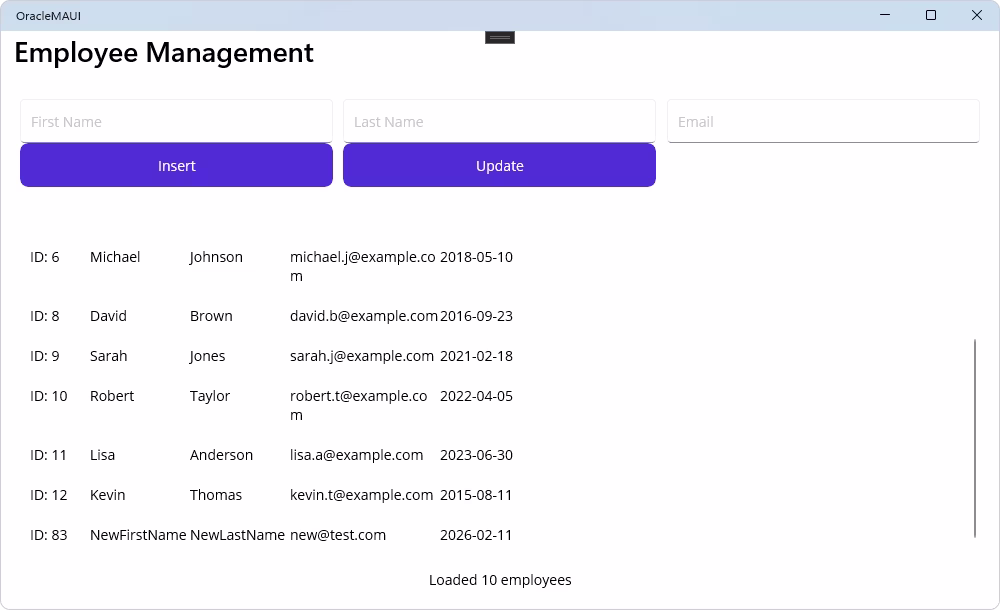Select the Robert Taylor employee entry
The image size is (1000, 610).
coord(270,405)
